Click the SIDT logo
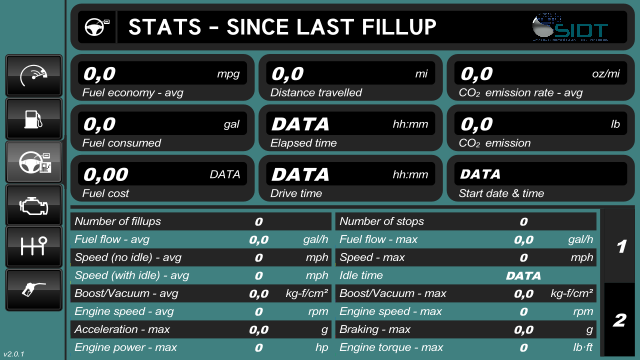Image resolution: width=640 pixels, height=360 pixels. pyautogui.click(x=570, y=27)
